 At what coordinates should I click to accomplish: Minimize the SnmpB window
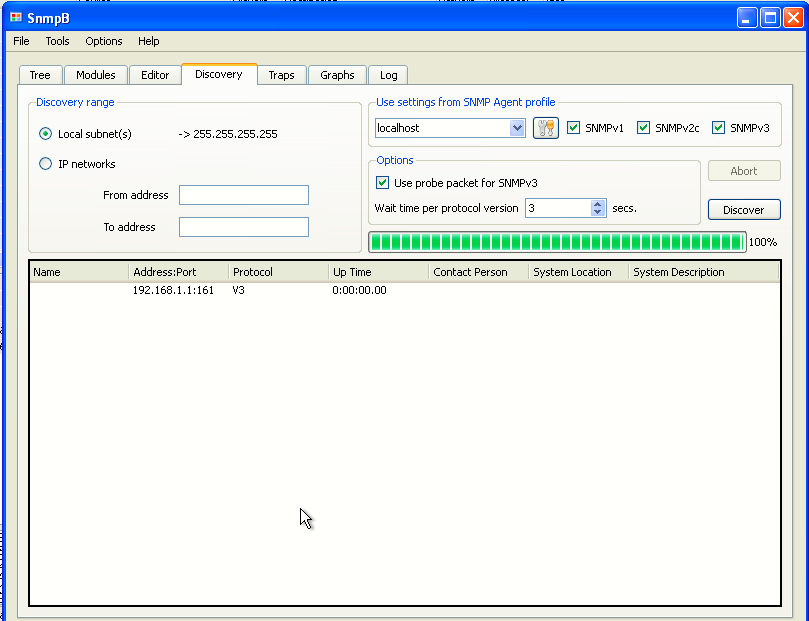point(746,18)
